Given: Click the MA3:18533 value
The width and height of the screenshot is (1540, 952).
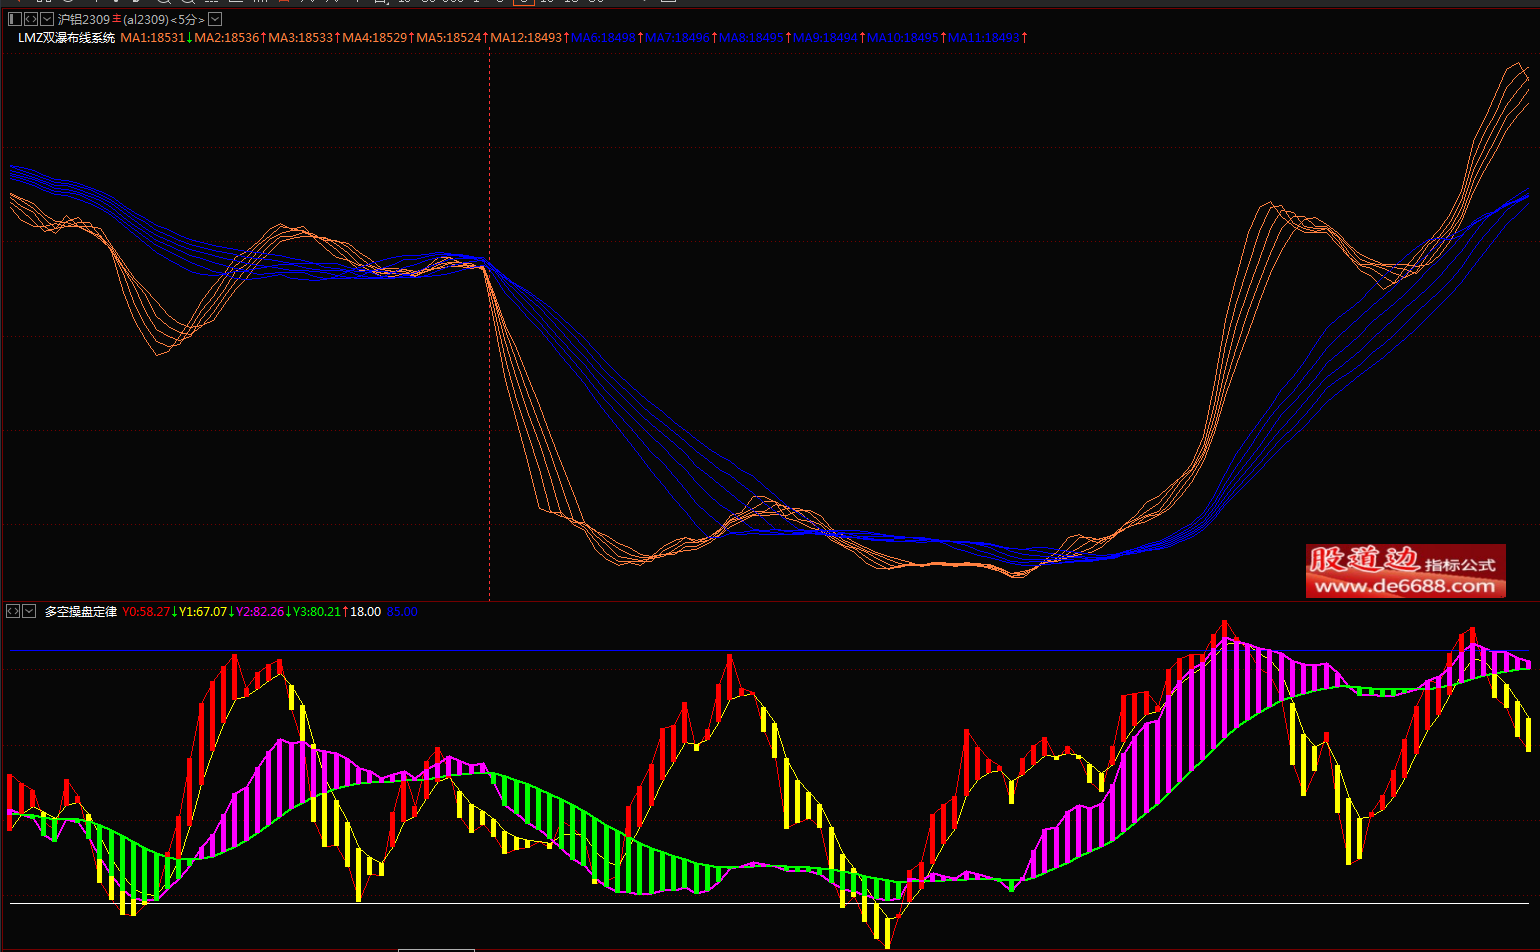Looking at the screenshot, I should point(301,37).
